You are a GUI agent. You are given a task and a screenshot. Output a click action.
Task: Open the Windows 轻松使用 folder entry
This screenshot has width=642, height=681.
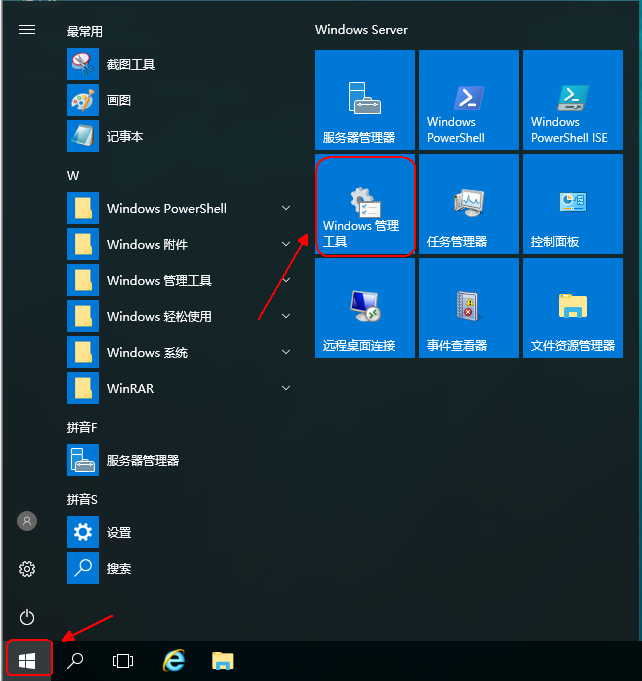point(178,316)
